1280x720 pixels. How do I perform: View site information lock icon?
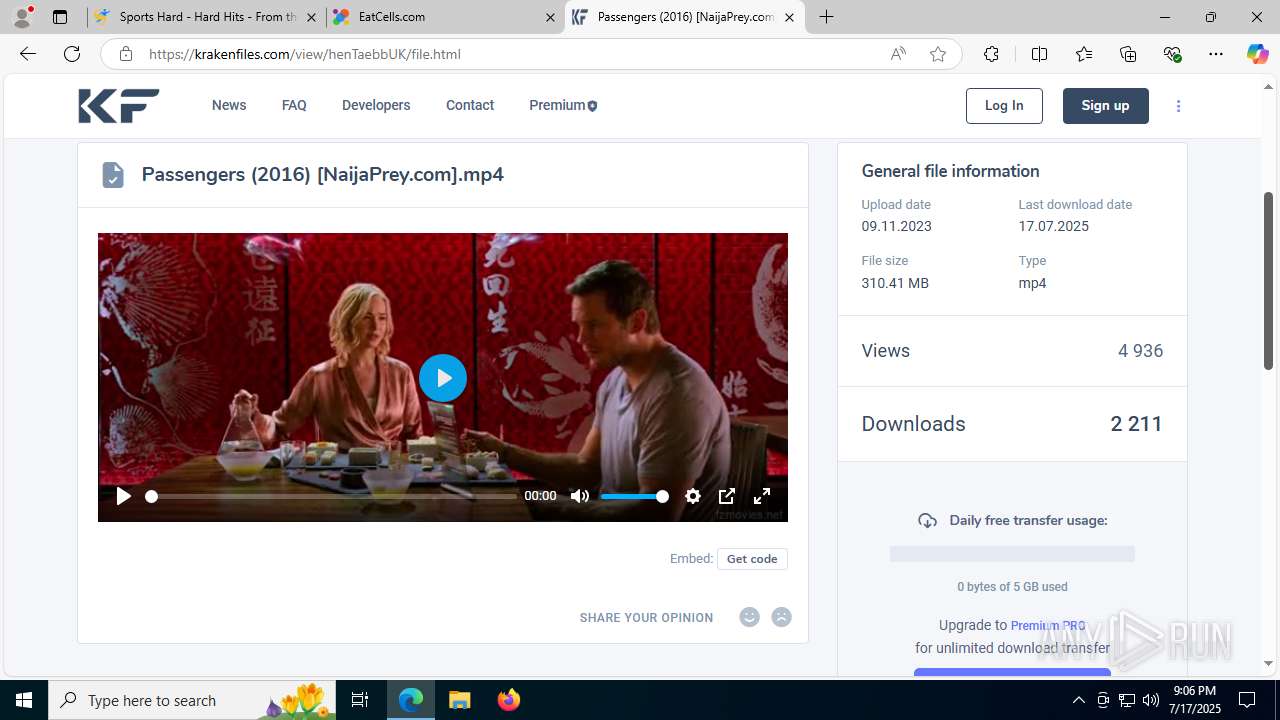tap(125, 54)
